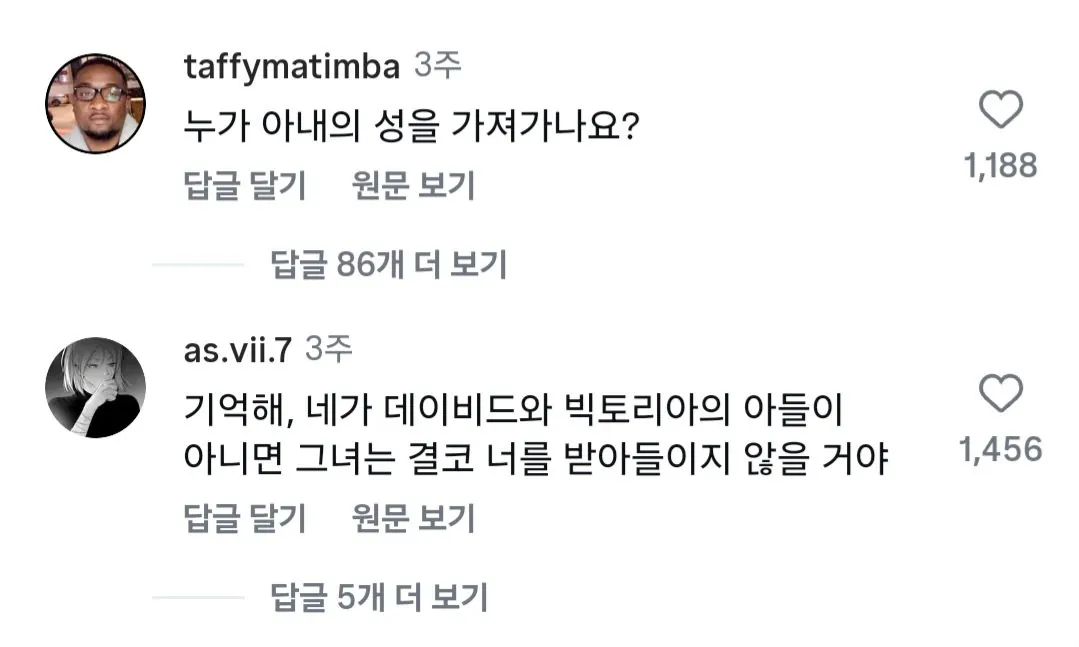Select 원문 보기 under as.vii.7's comment
The height and width of the screenshot is (647, 1079).
(413, 518)
